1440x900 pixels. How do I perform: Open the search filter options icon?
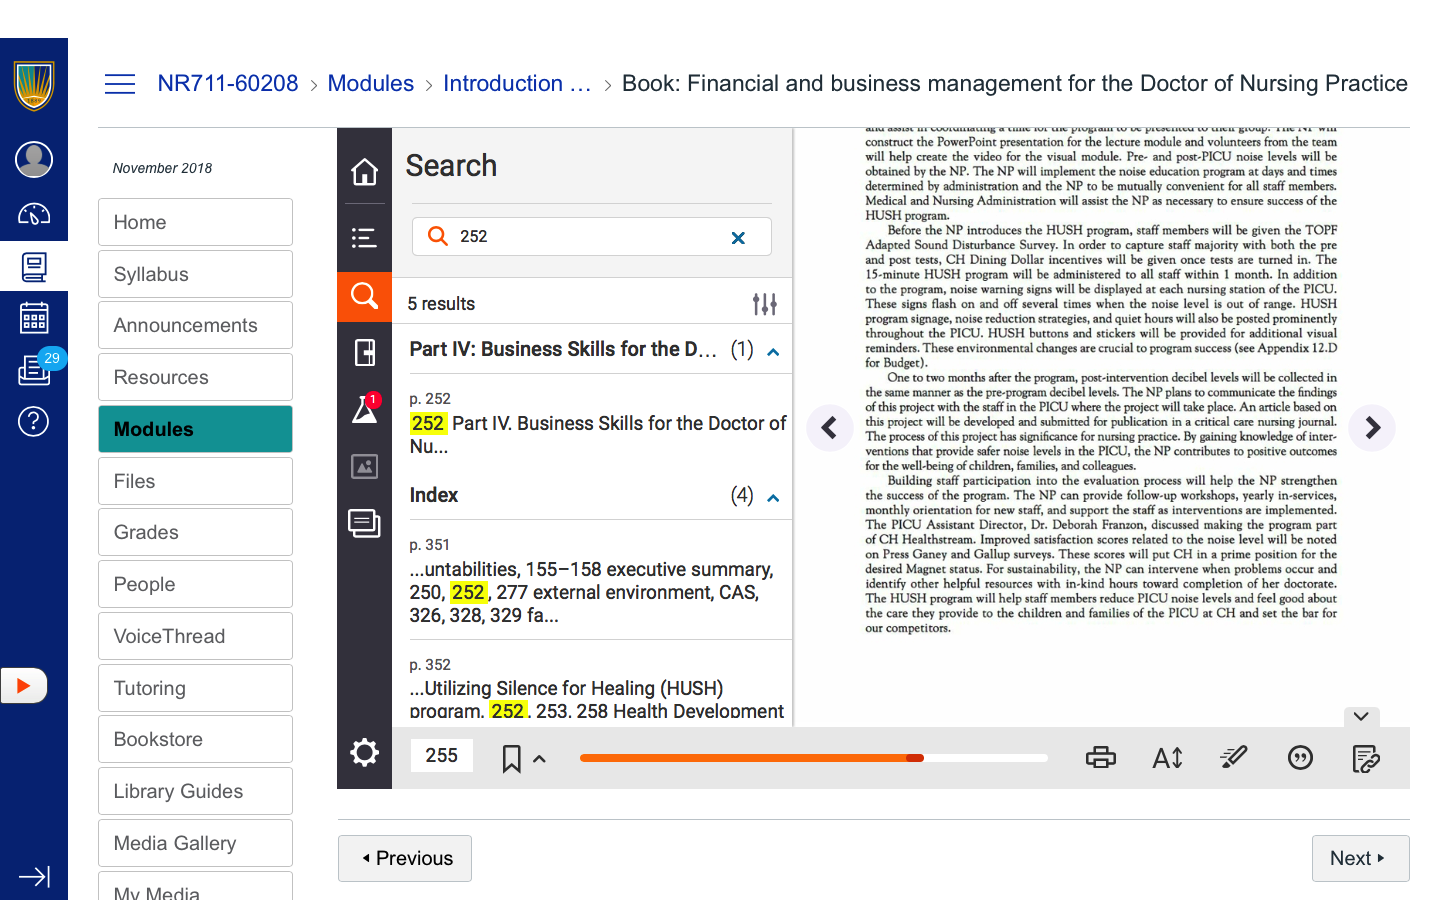point(764,304)
